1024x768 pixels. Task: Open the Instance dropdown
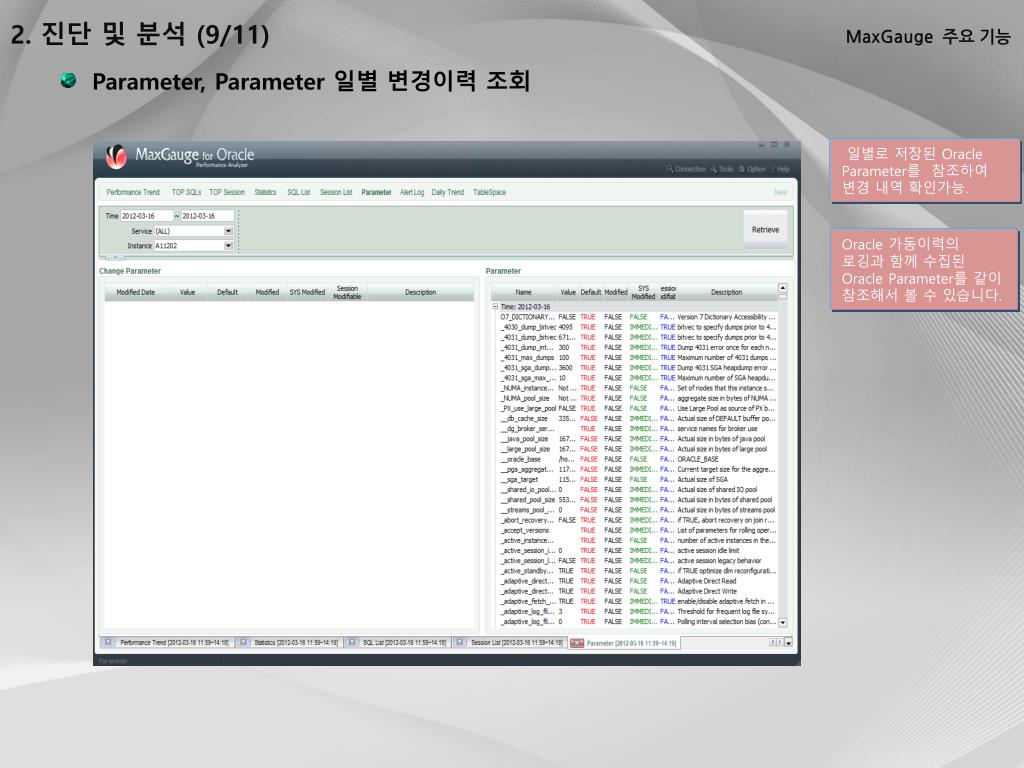click(228, 246)
